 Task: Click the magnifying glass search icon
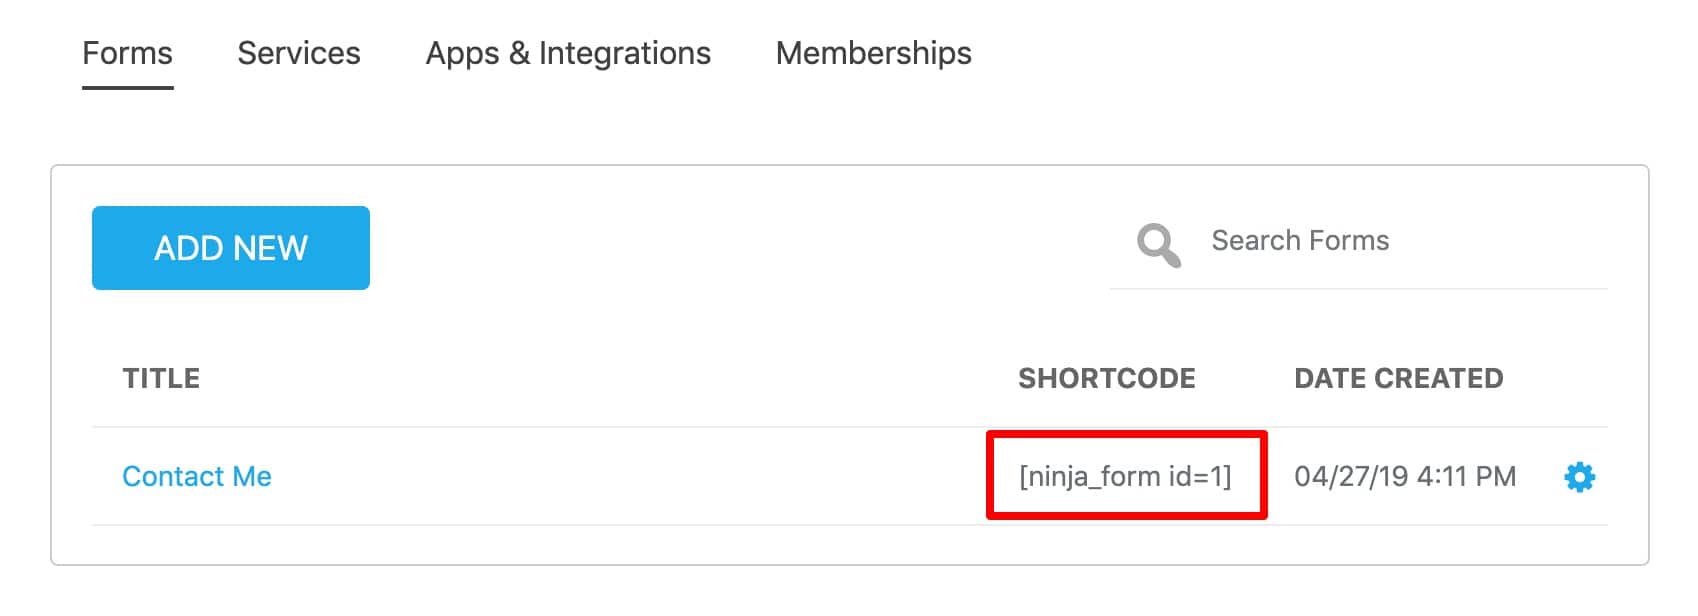pos(1158,244)
